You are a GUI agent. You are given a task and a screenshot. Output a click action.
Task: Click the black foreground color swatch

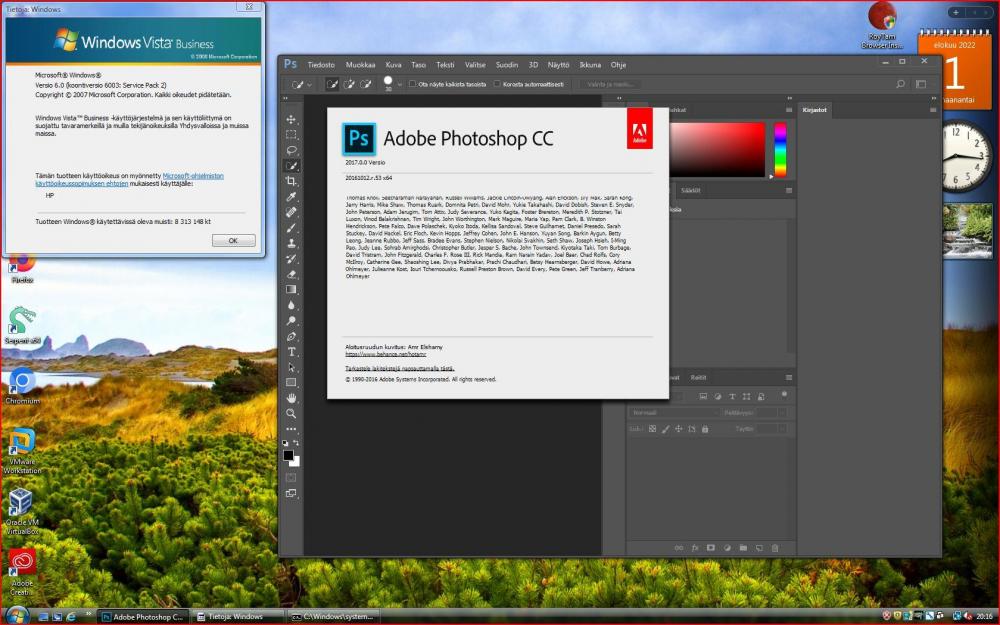coord(289,456)
